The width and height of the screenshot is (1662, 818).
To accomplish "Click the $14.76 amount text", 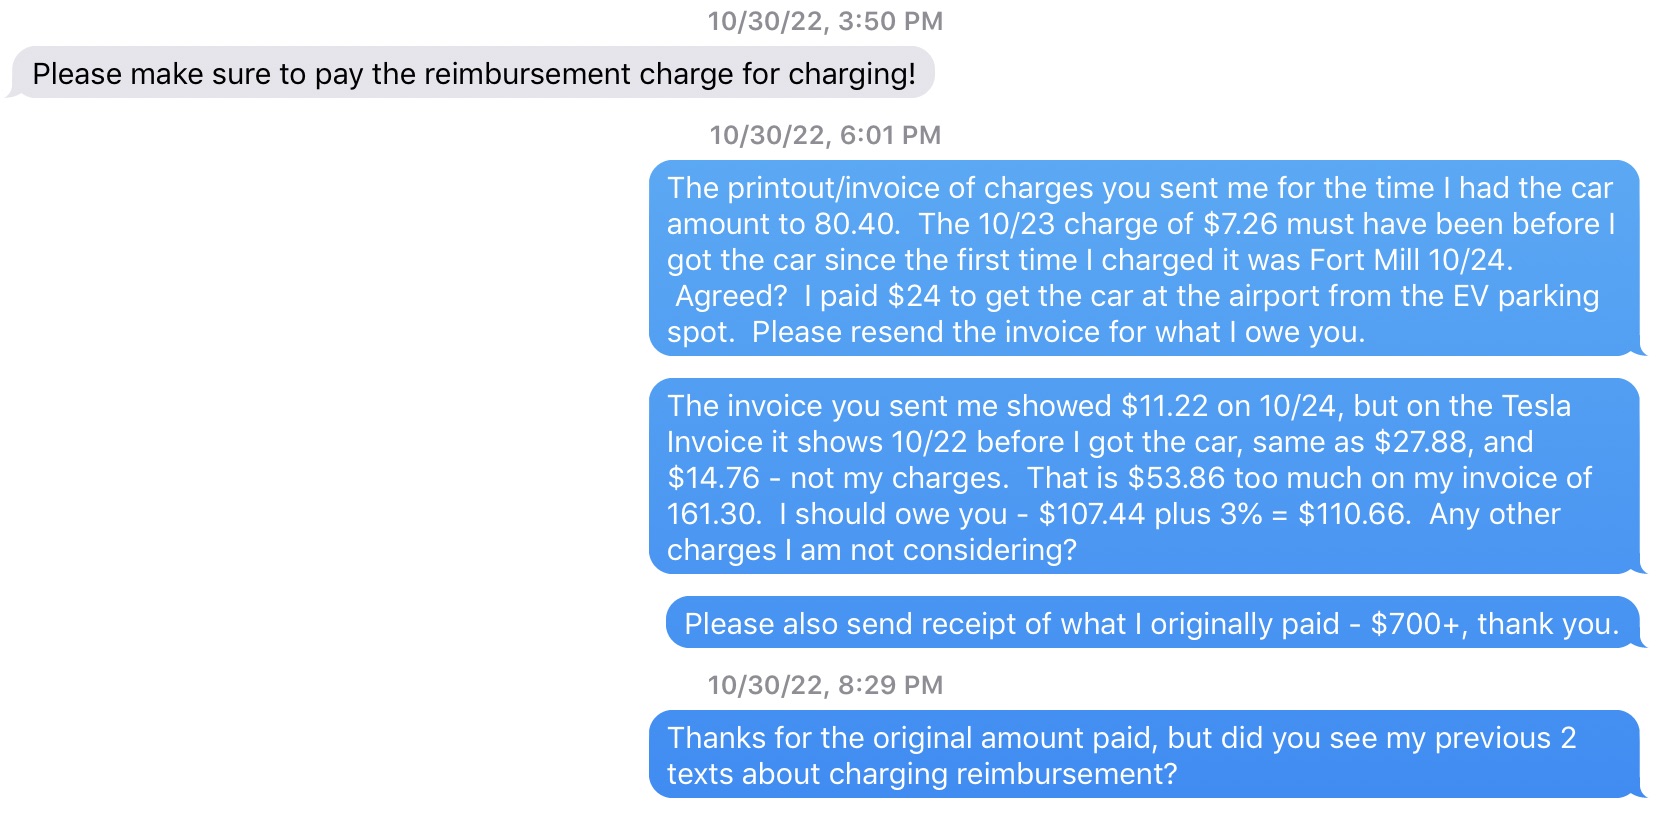I will (x=714, y=478).
